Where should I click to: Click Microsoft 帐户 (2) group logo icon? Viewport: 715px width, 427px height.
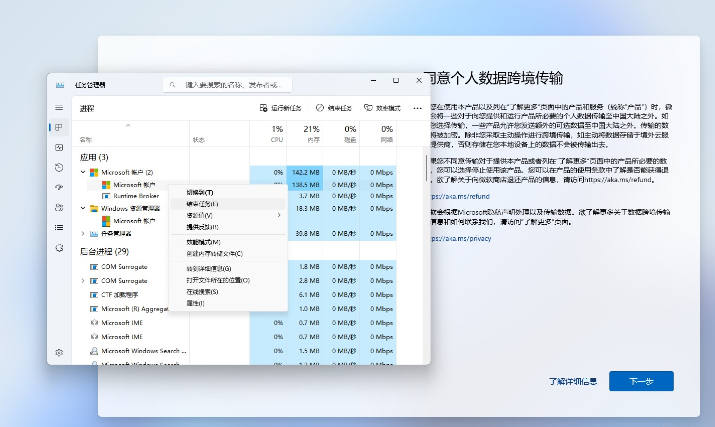click(x=94, y=172)
